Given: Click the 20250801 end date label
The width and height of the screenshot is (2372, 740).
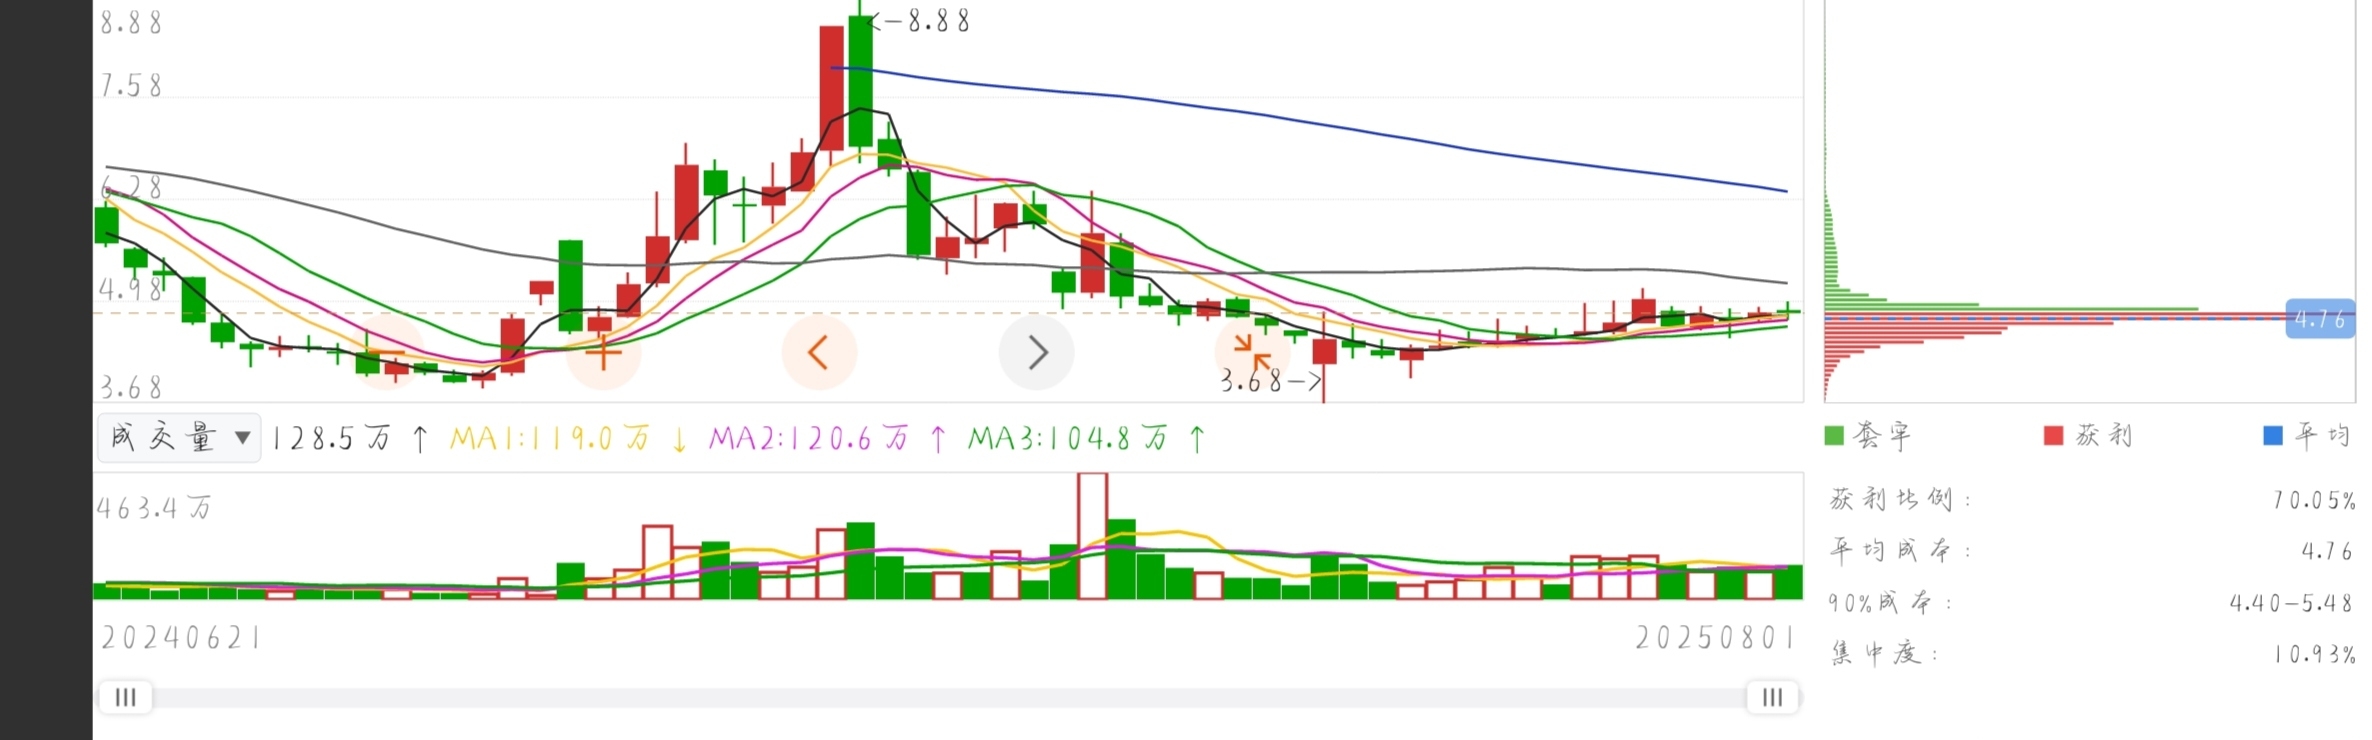Looking at the screenshot, I should coord(1714,638).
